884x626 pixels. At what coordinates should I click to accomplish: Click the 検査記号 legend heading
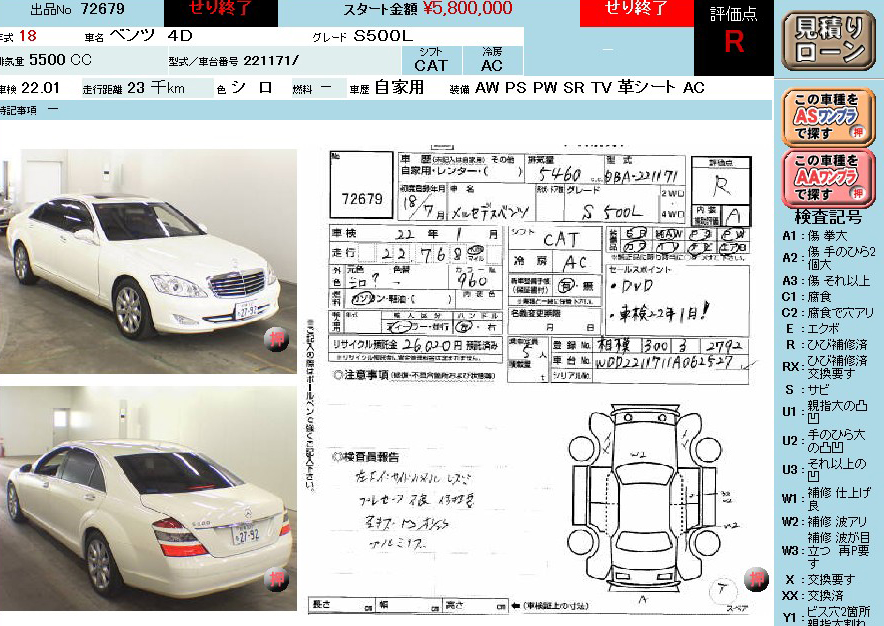click(x=828, y=217)
